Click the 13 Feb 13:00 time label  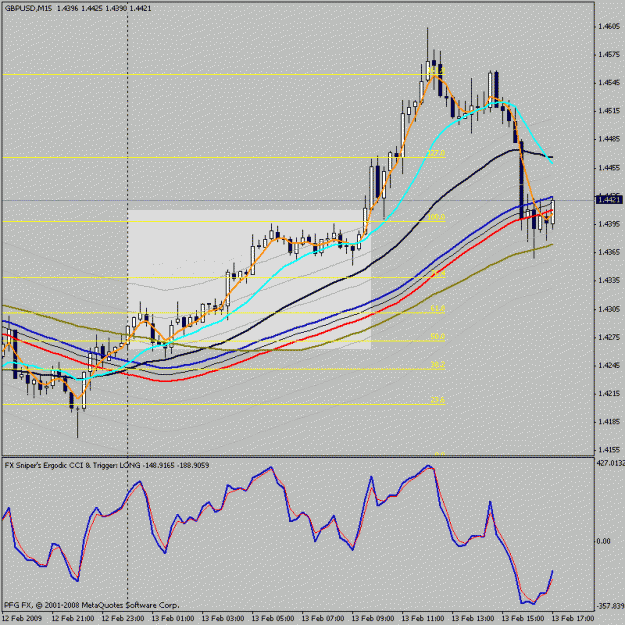[x=473, y=618]
